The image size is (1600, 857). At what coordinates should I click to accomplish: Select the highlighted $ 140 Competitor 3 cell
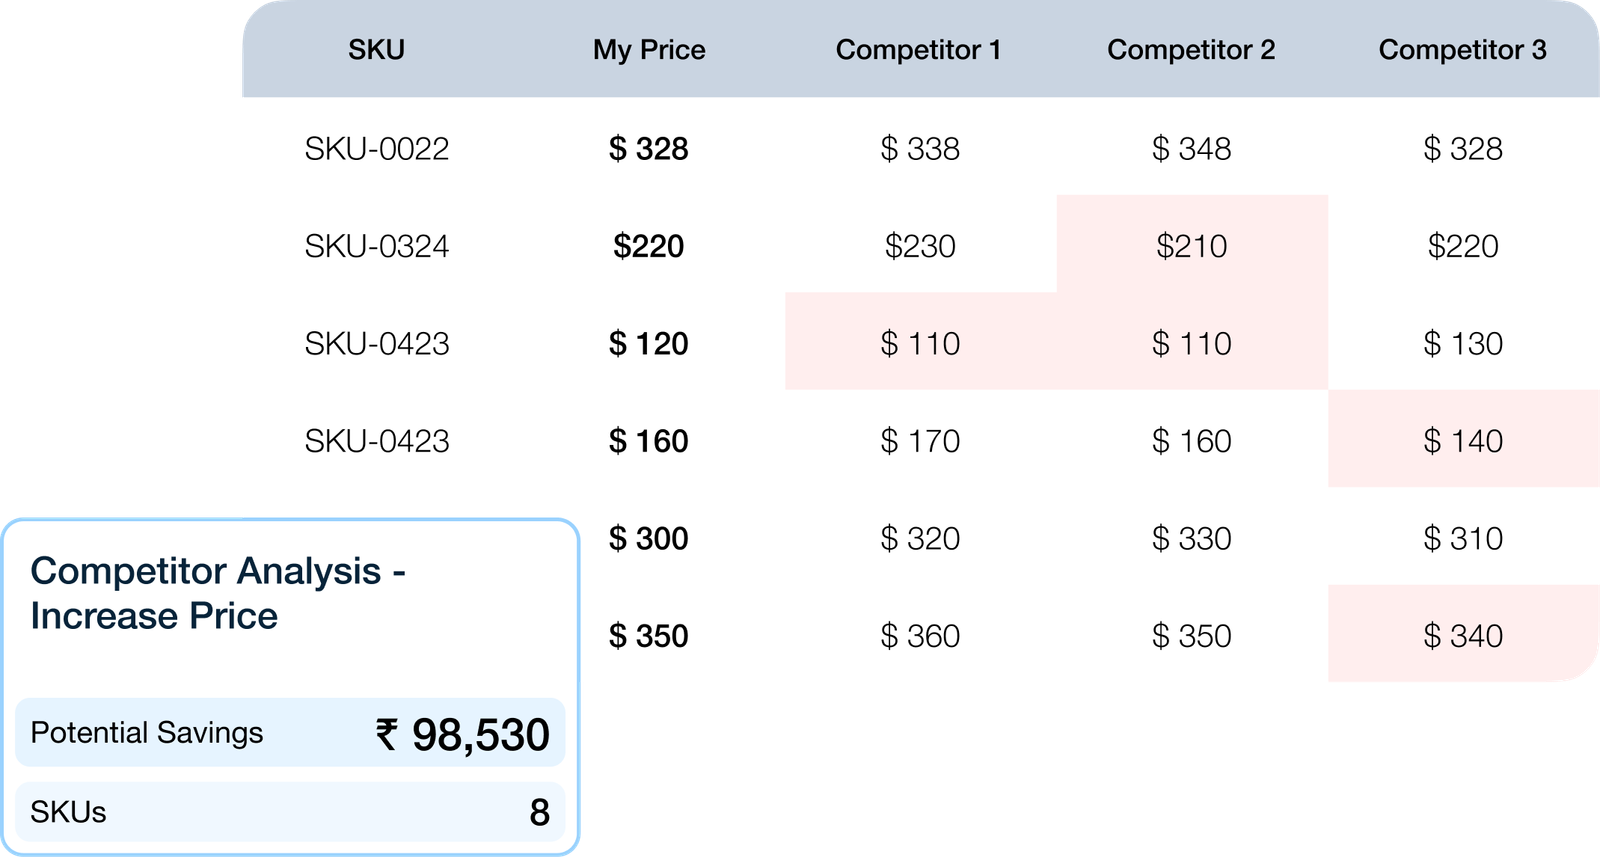tap(1464, 439)
